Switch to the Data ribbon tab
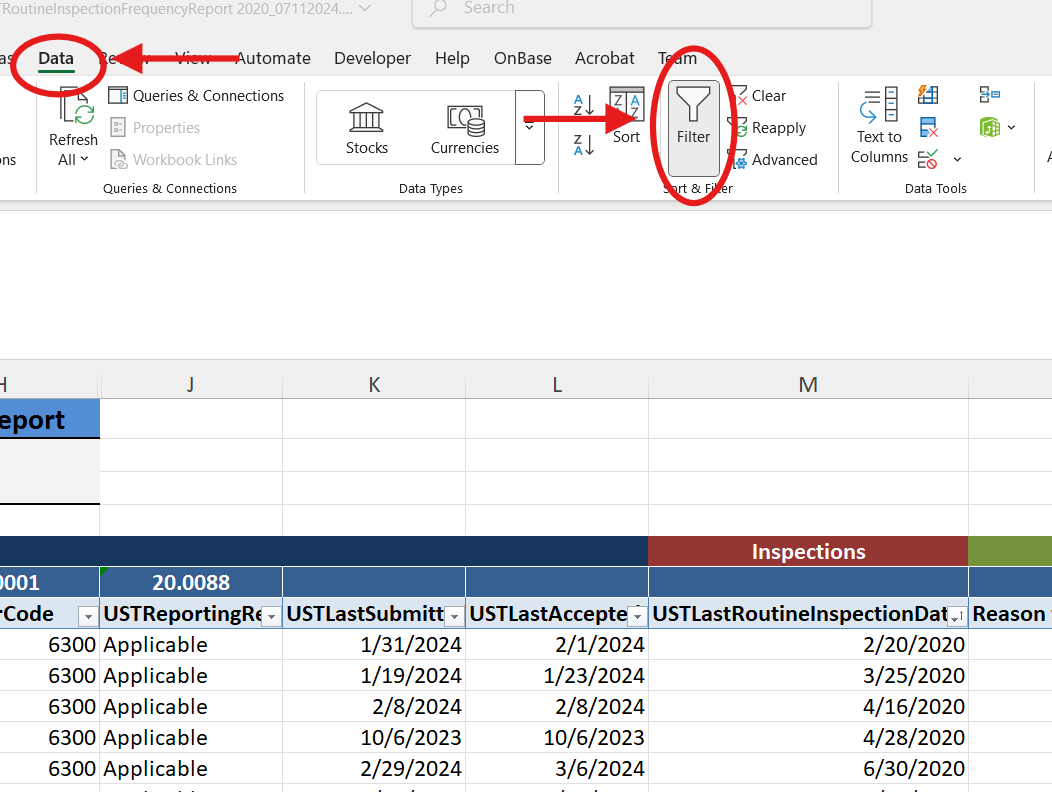Viewport: 1052px width, 792px height. click(x=56, y=58)
